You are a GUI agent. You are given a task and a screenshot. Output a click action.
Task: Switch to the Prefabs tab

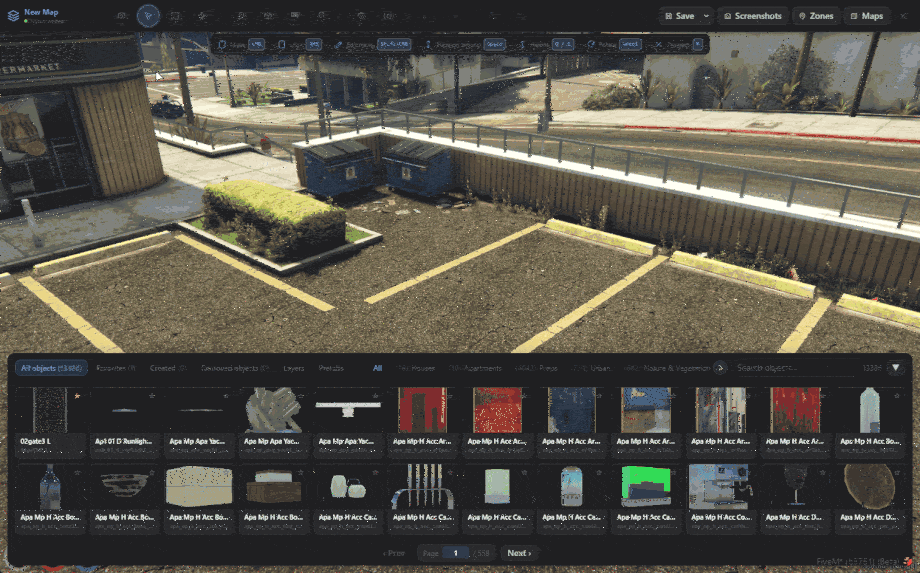pos(331,368)
